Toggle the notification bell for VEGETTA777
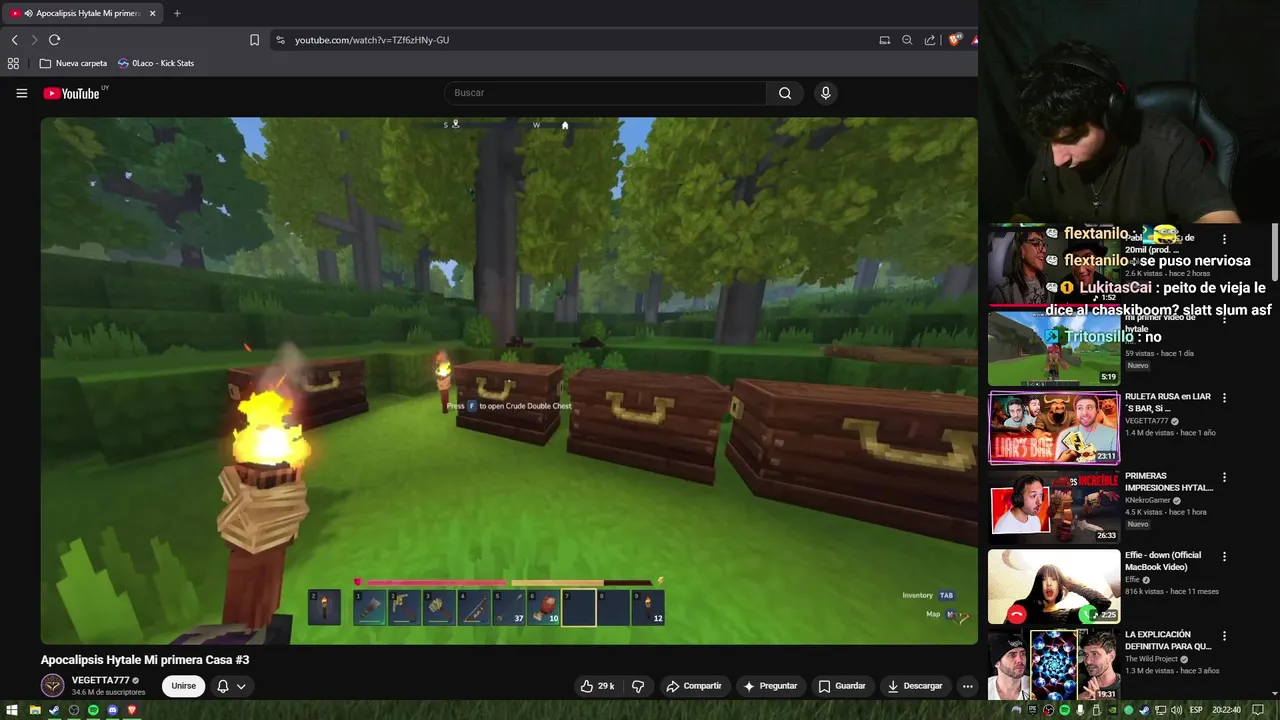The width and height of the screenshot is (1280, 720). click(x=223, y=686)
